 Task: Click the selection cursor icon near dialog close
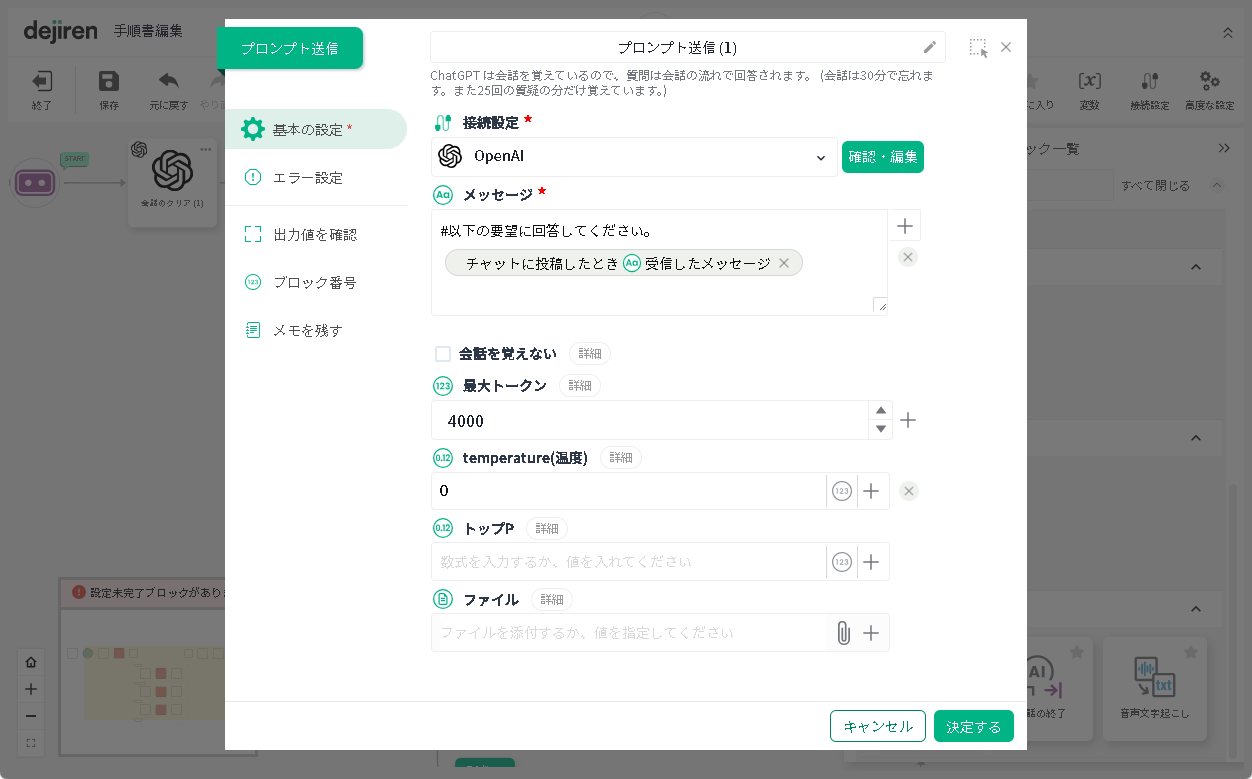(978, 48)
